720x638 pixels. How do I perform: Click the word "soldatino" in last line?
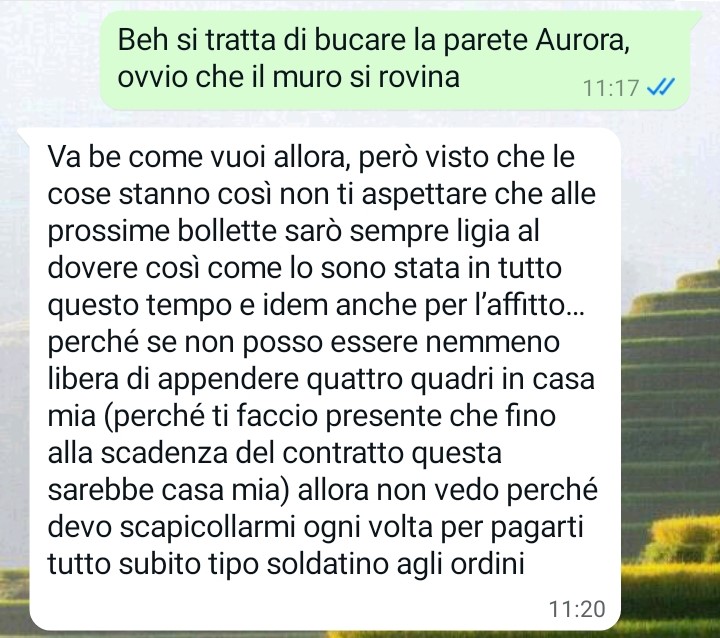point(328,564)
